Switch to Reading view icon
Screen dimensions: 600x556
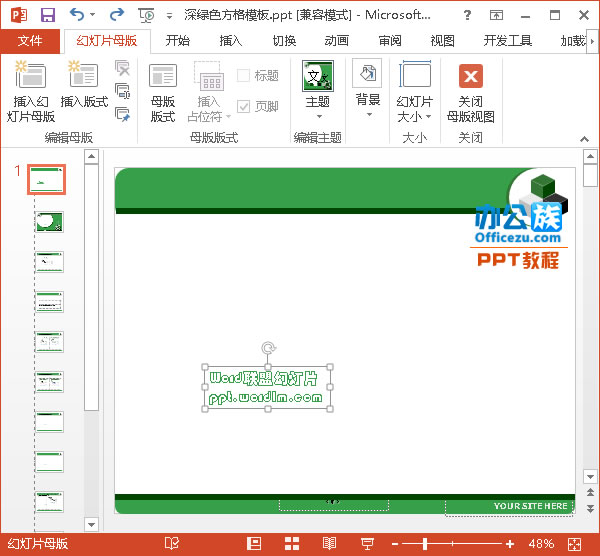click(329, 543)
